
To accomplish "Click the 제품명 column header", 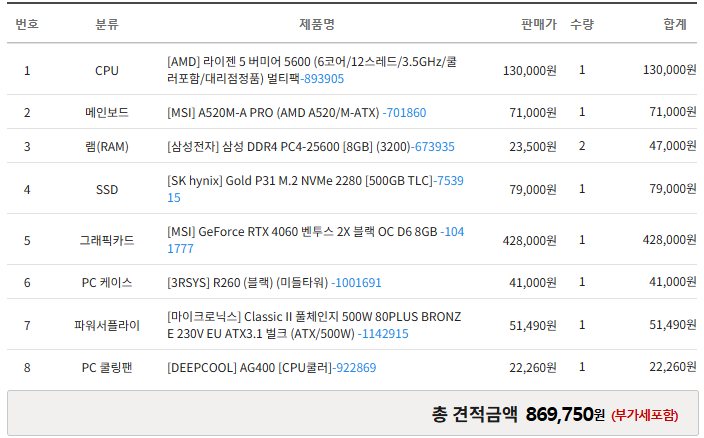I will coord(317,24).
